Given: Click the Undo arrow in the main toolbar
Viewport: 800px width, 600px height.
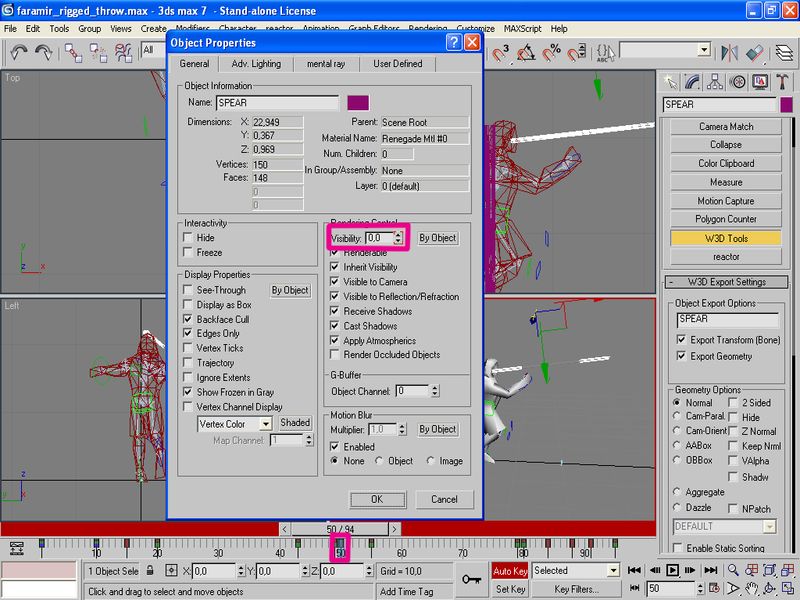Looking at the screenshot, I should [19, 52].
